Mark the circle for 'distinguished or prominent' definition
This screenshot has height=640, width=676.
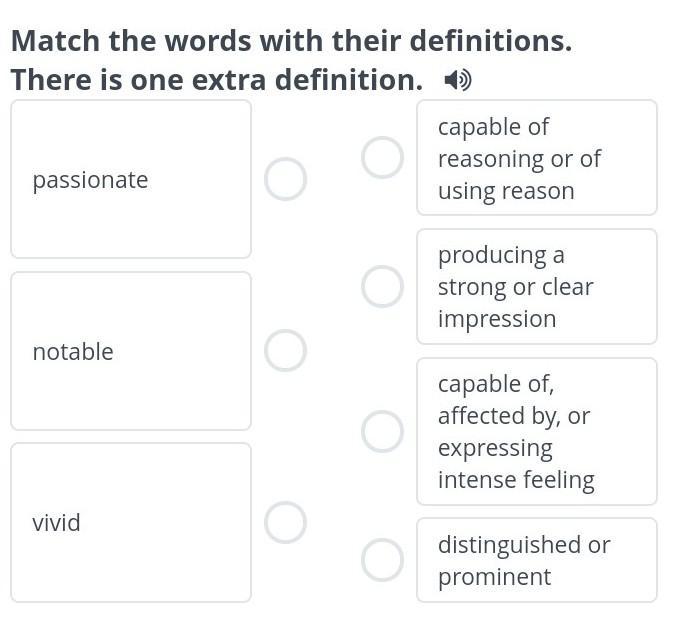382,560
